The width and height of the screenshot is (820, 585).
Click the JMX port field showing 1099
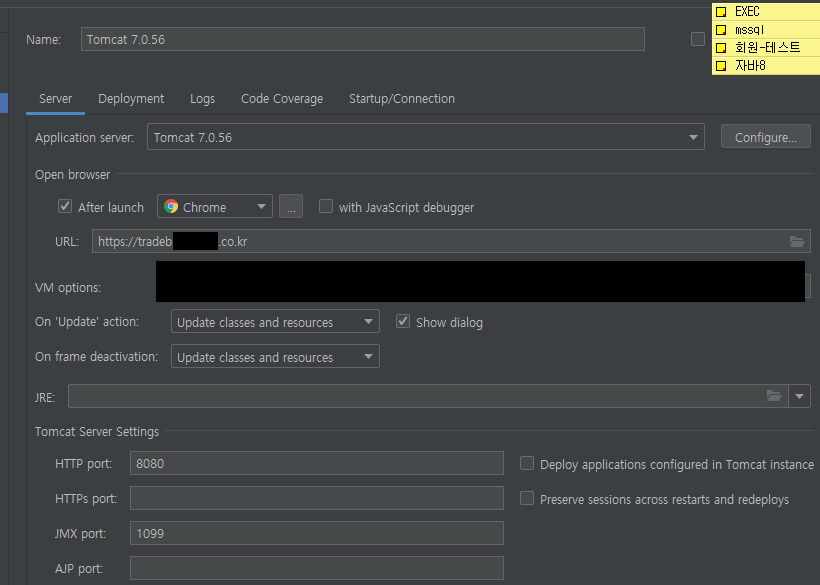click(316, 533)
